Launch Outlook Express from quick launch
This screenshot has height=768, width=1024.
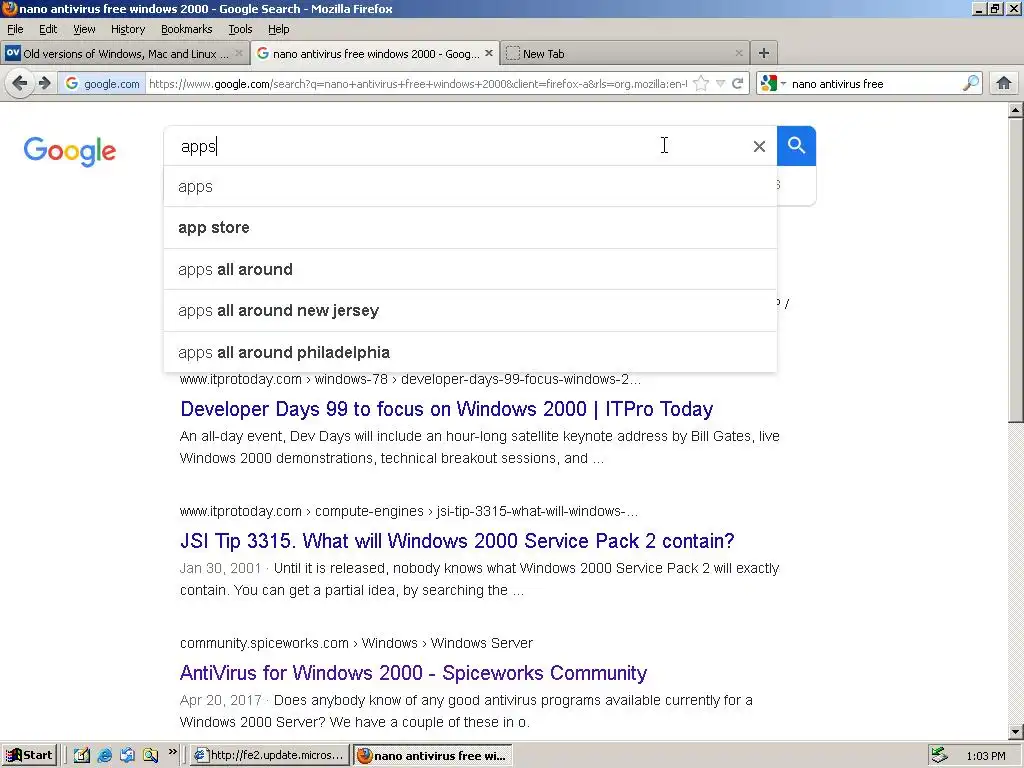point(127,756)
